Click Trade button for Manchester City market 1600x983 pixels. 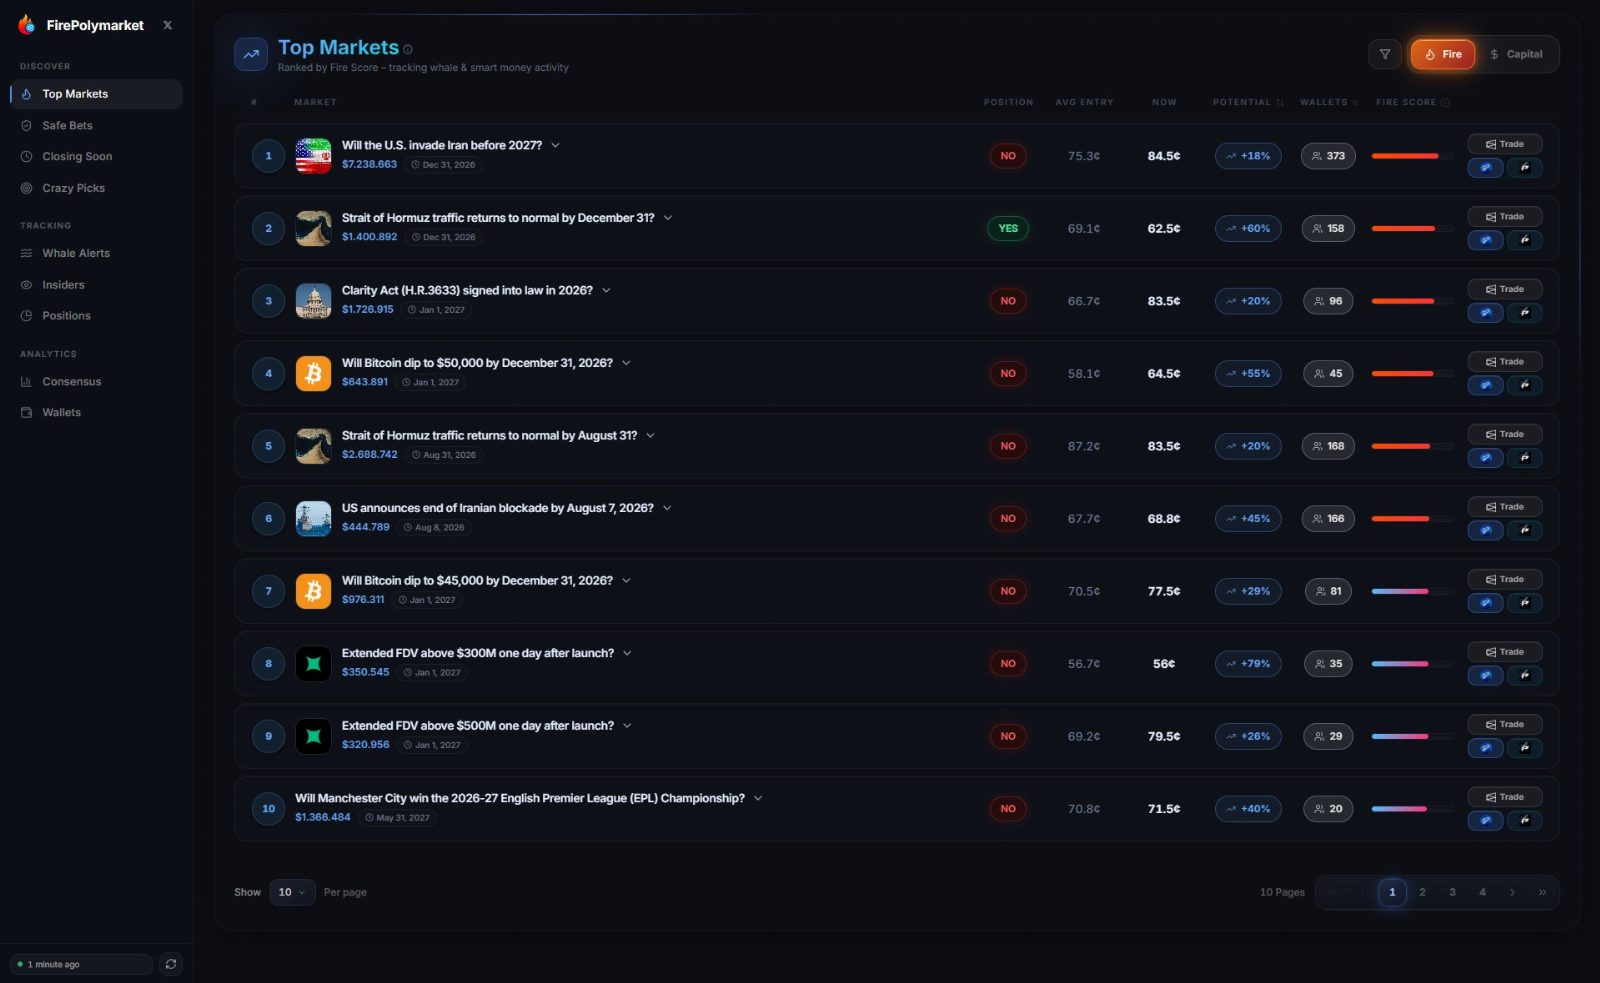[1505, 797]
